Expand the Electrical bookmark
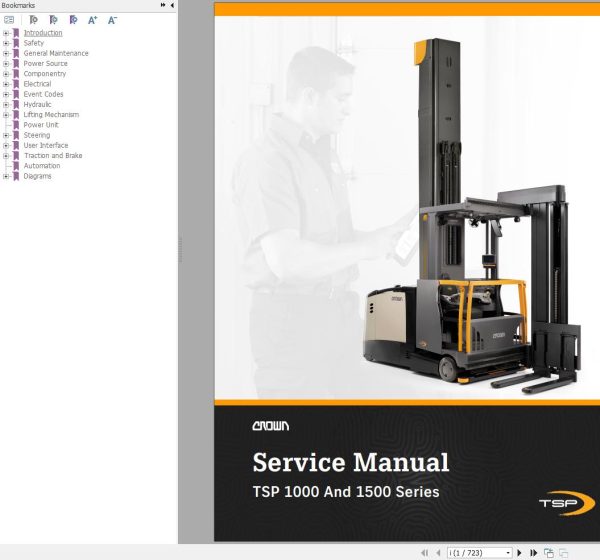600x560 pixels. (6, 84)
